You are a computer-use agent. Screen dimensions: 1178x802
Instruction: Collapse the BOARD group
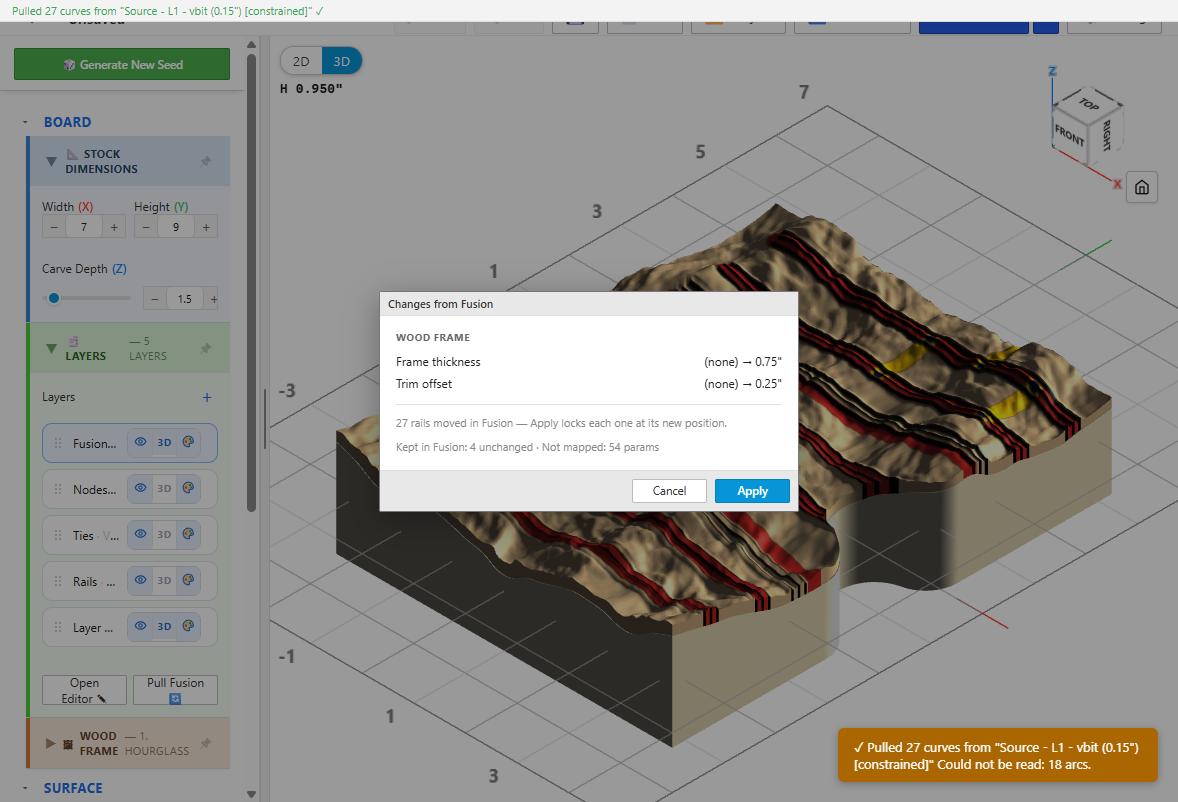[x=25, y=122]
